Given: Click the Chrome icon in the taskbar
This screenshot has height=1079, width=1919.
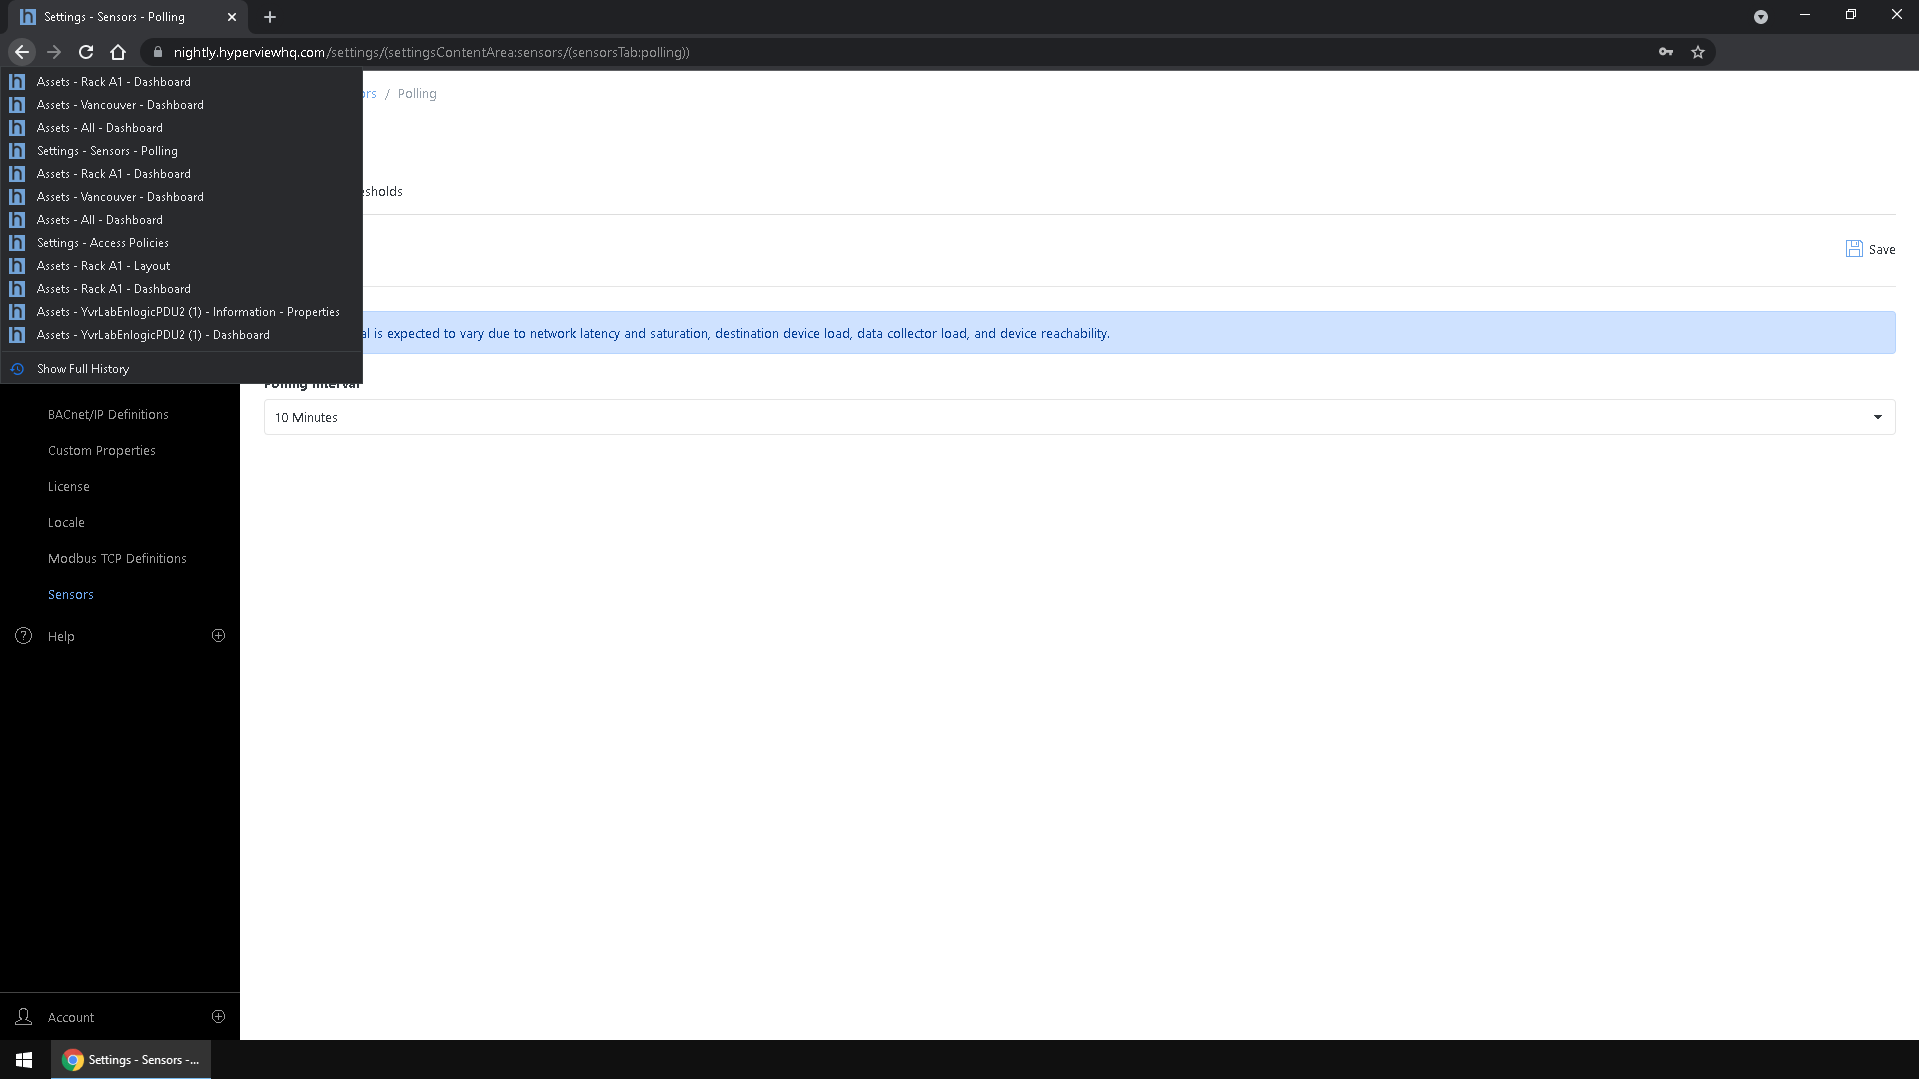Looking at the screenshot, I should pyautogui.click(x=72, y=1059).
